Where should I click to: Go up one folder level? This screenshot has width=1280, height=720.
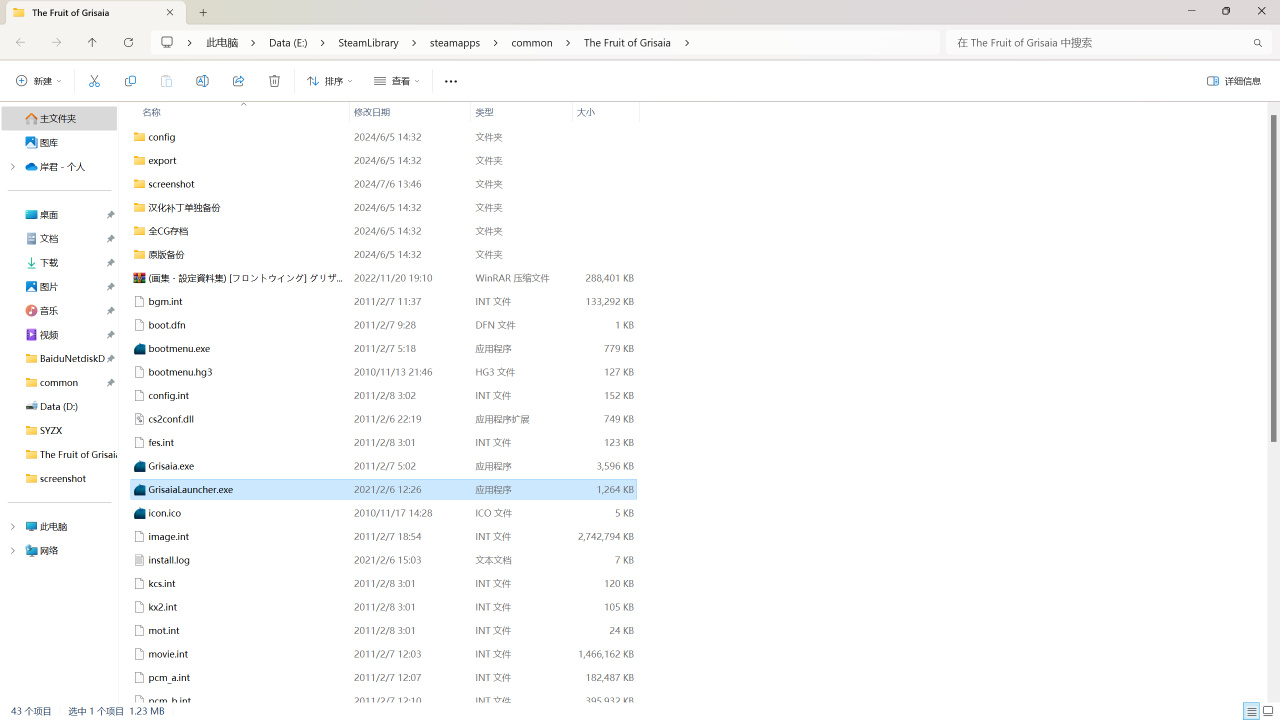tap(92, 42)
